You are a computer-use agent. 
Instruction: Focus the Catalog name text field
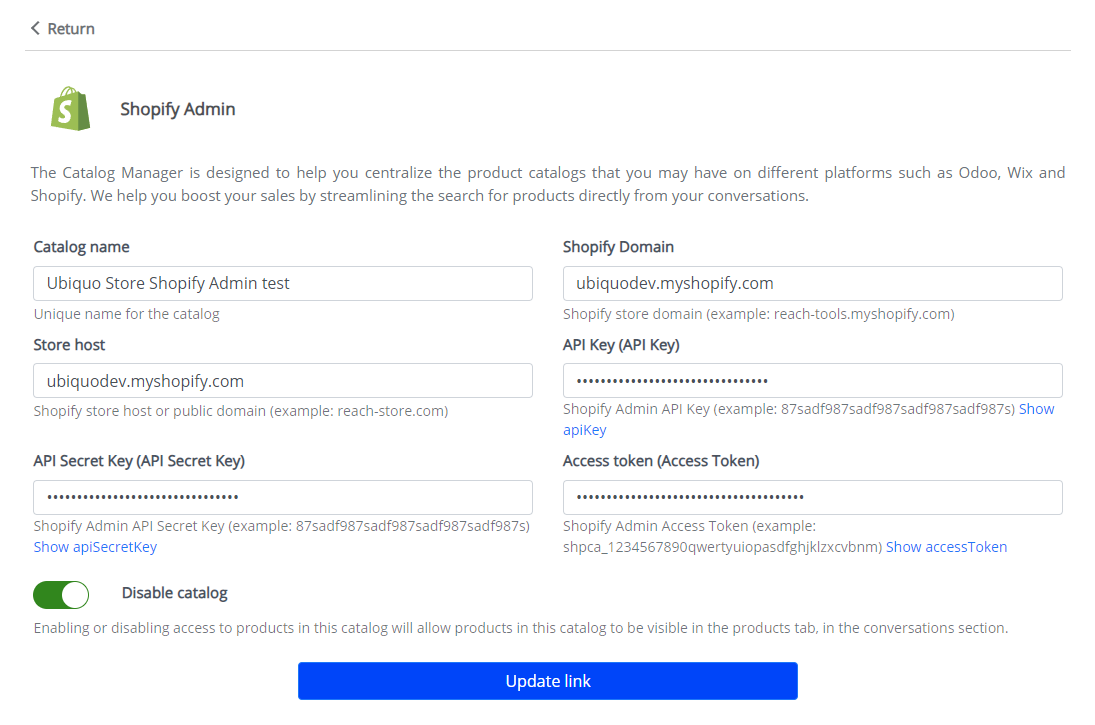[283, 283]
